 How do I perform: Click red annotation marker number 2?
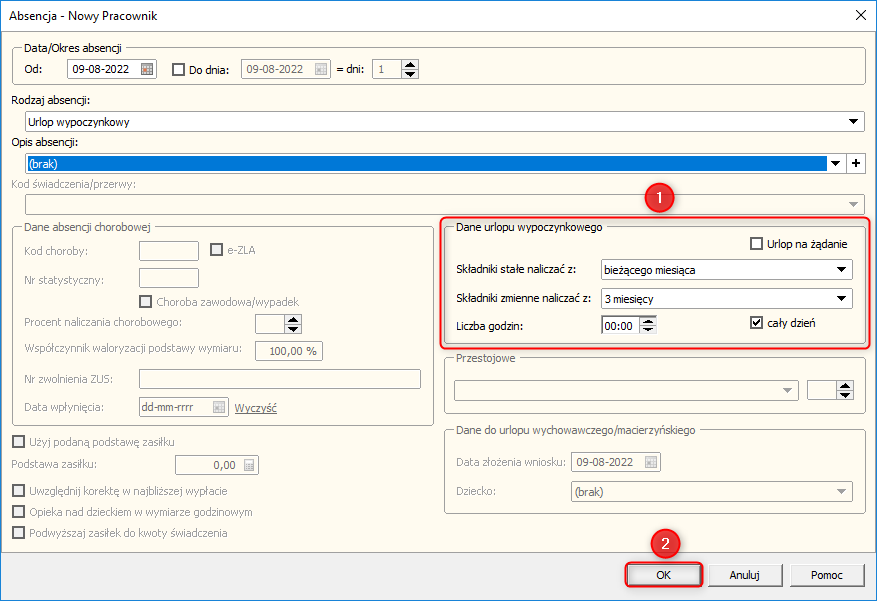666,544
